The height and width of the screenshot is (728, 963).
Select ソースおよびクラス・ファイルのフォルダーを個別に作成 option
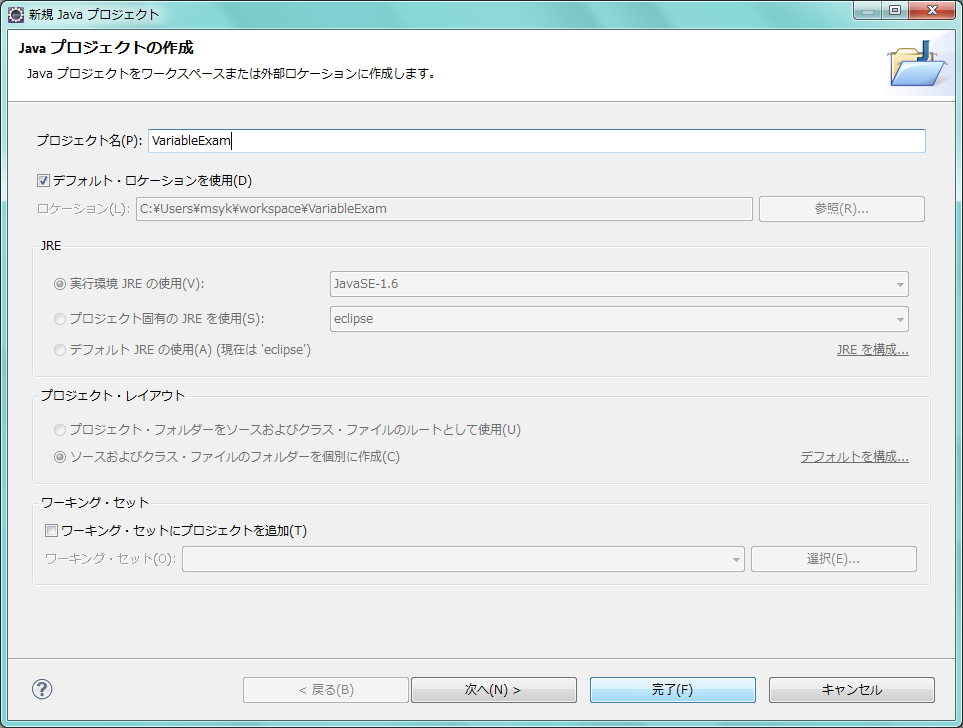[x=61, y=457]
